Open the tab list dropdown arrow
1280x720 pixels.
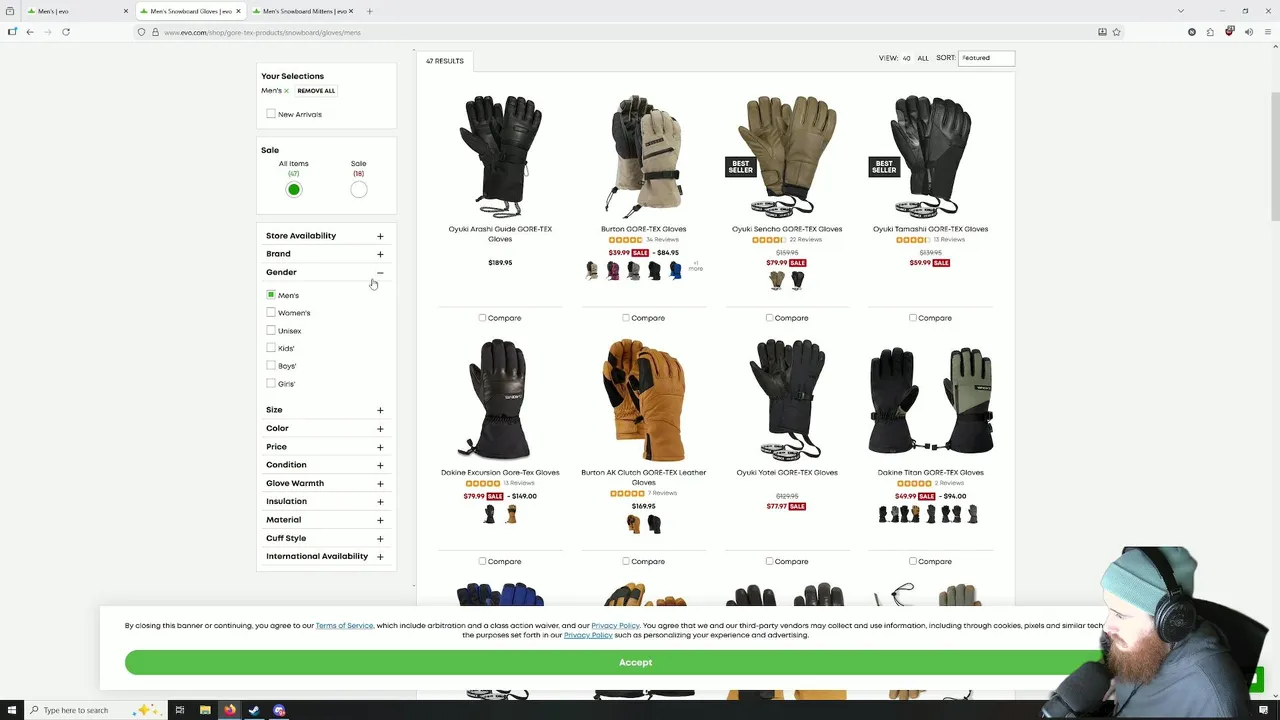(x=1181, y=11)
